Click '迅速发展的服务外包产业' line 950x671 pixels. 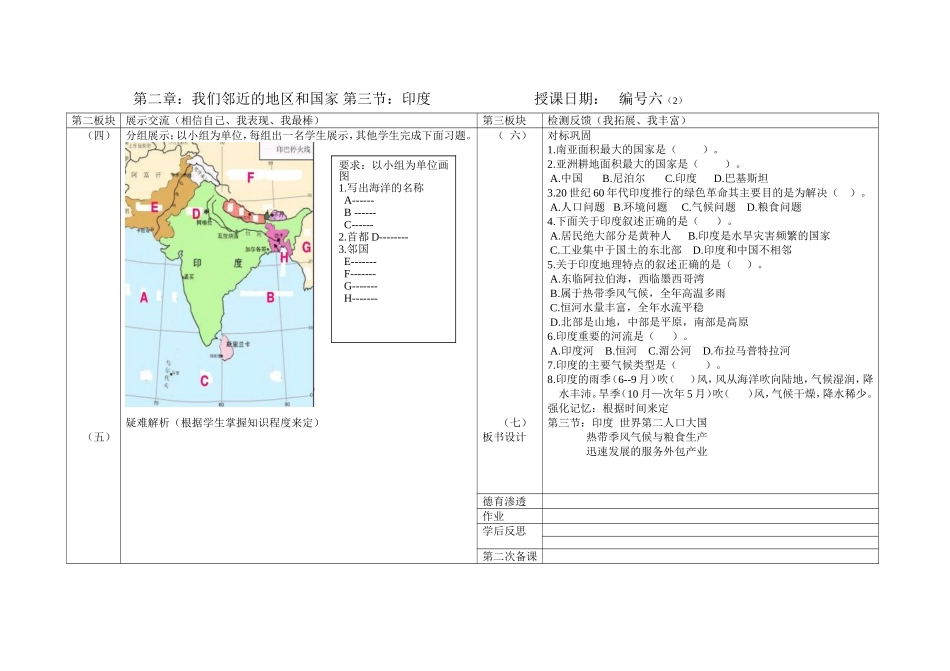pos(646,451)
